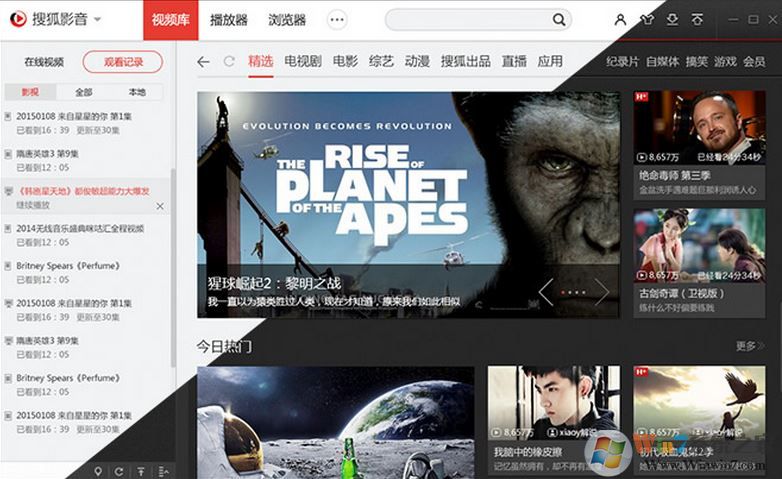Screen dimensions: 782x479
Task: Click the upload arrow icon in title bar
Action: pyautogui.click(x=697, y=20)
